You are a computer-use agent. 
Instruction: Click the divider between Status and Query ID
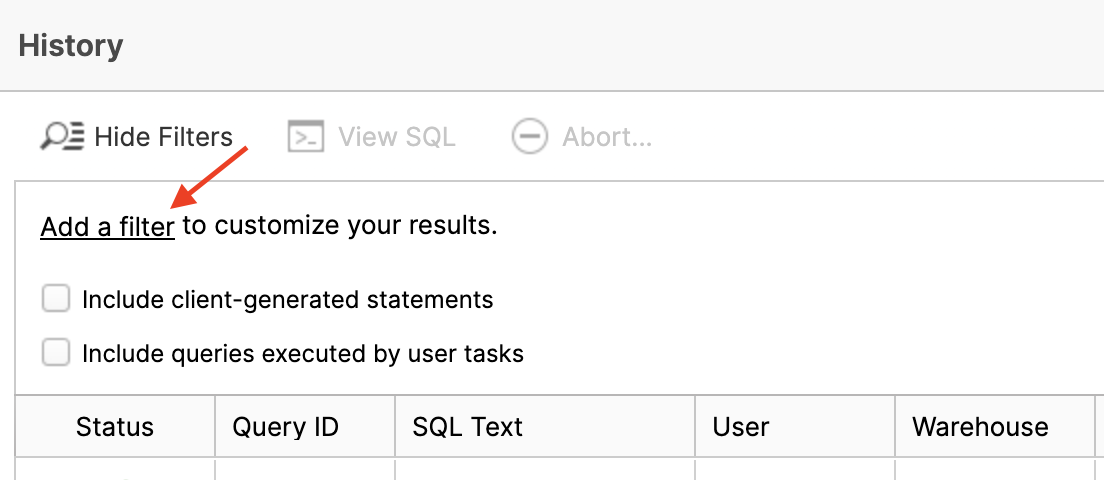215,427
